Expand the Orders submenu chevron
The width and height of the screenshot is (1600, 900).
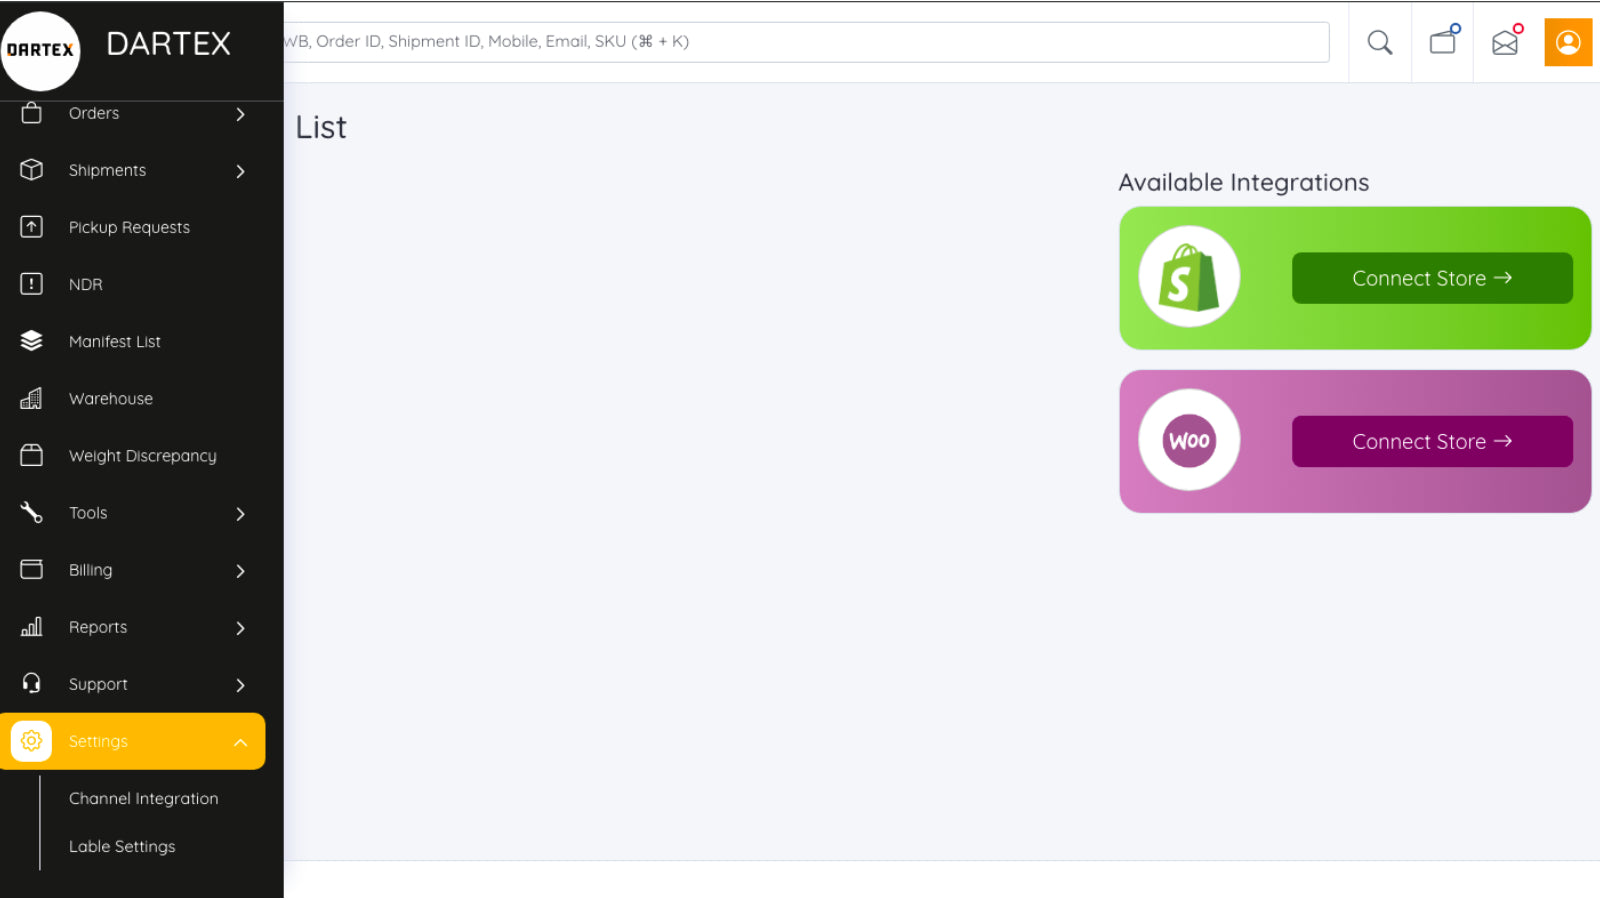coord(240,114)
